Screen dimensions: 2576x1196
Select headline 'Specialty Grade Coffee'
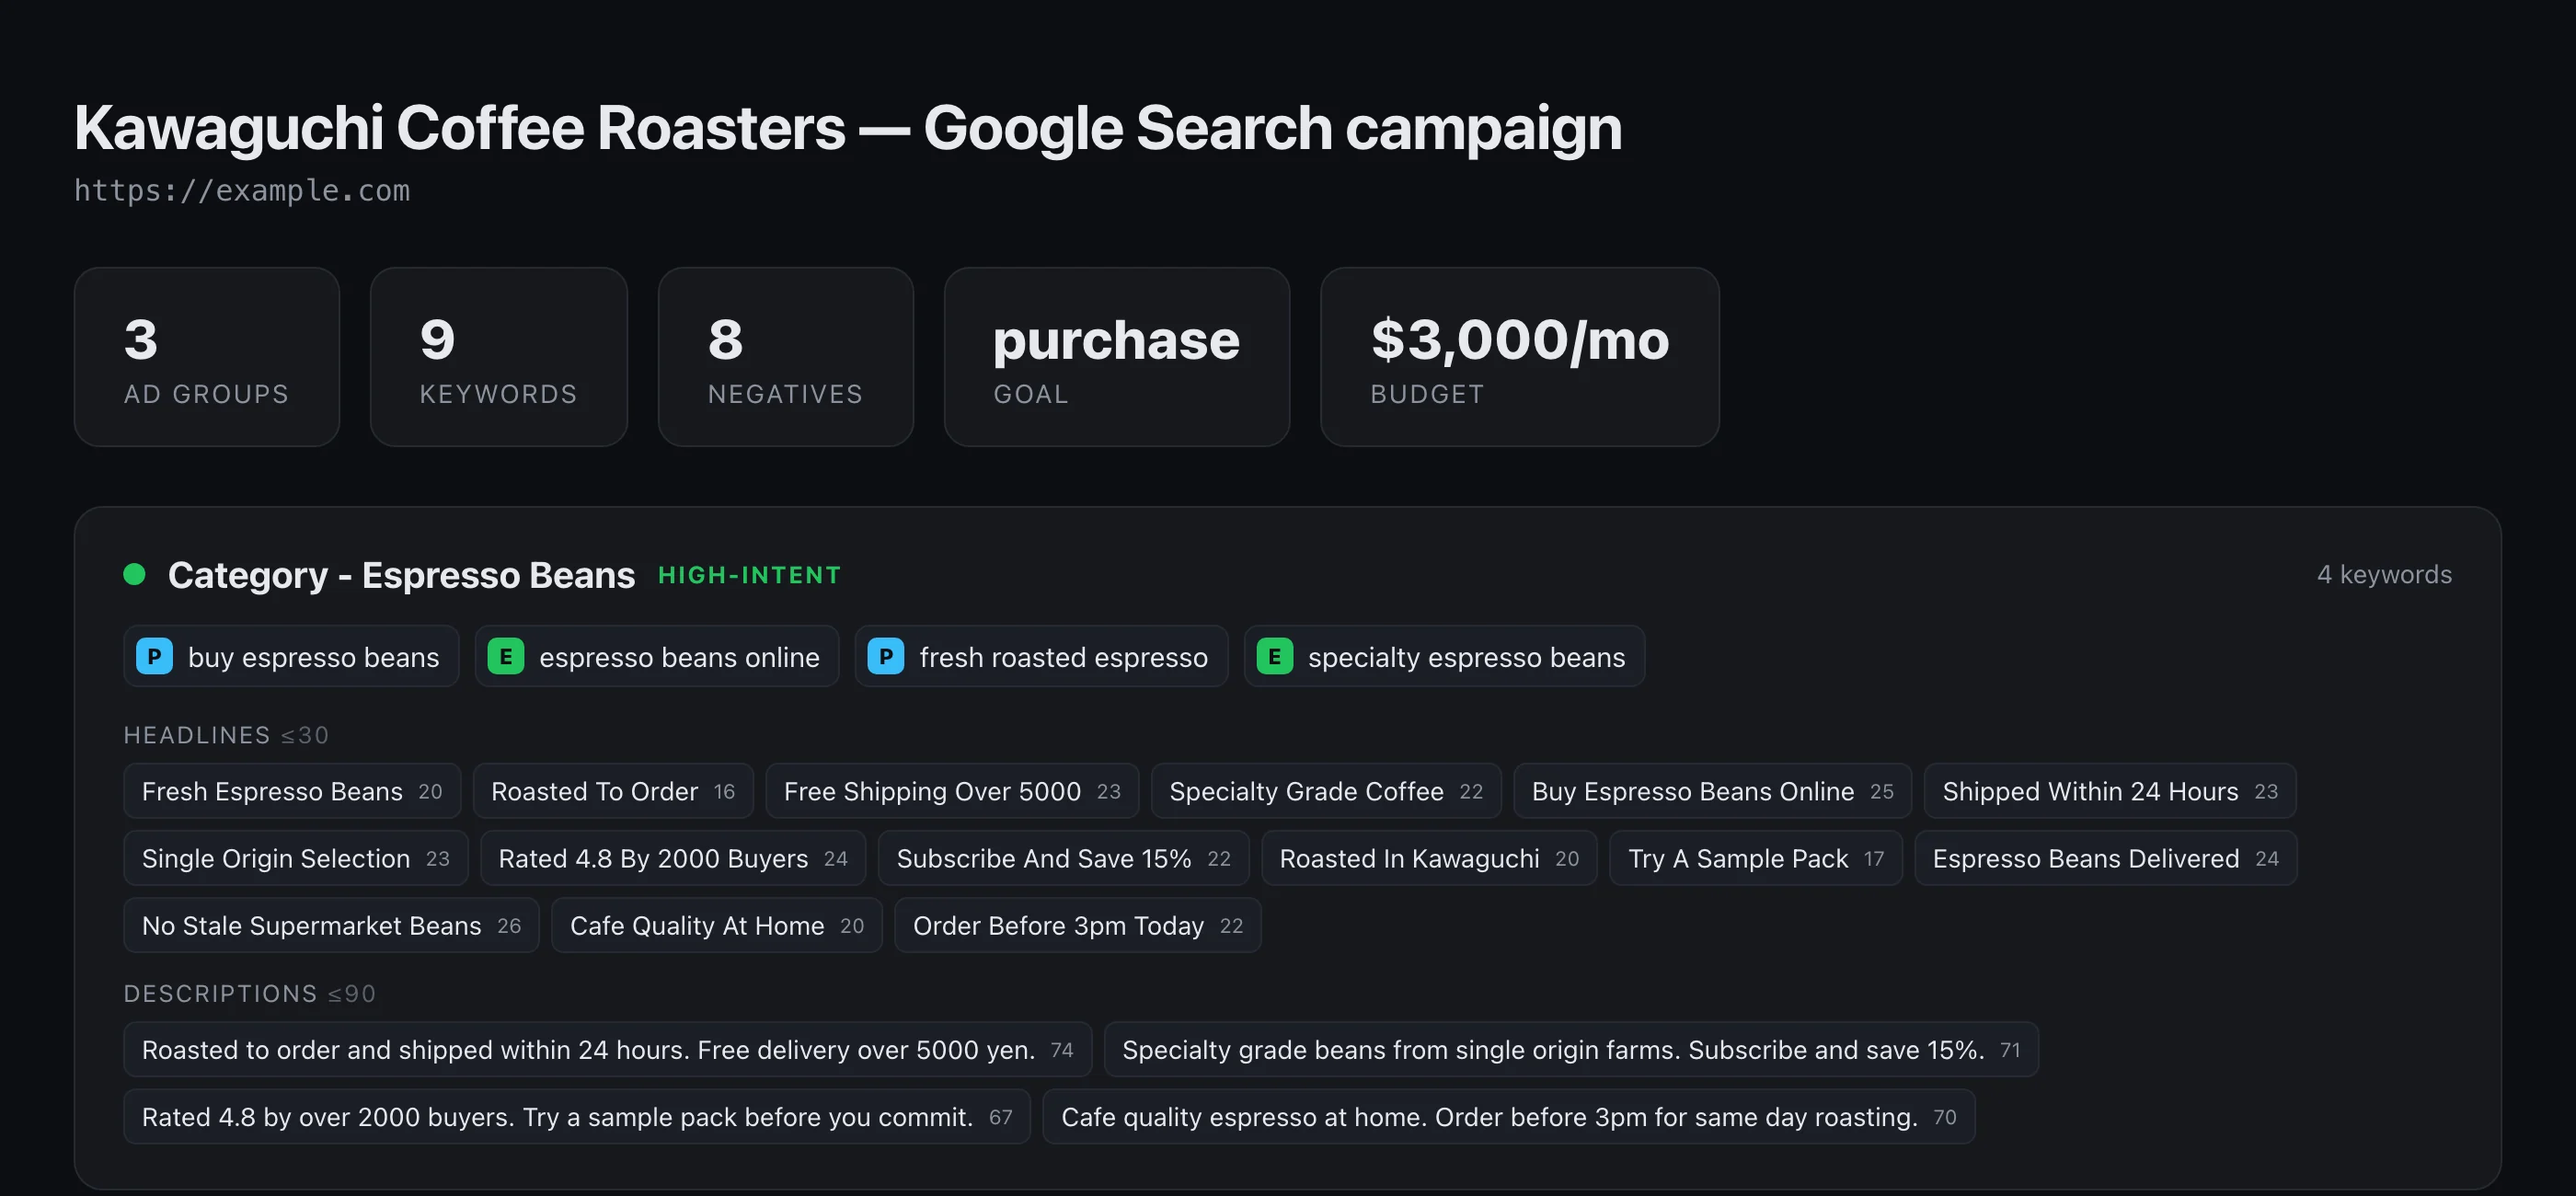click(1326, 791)
